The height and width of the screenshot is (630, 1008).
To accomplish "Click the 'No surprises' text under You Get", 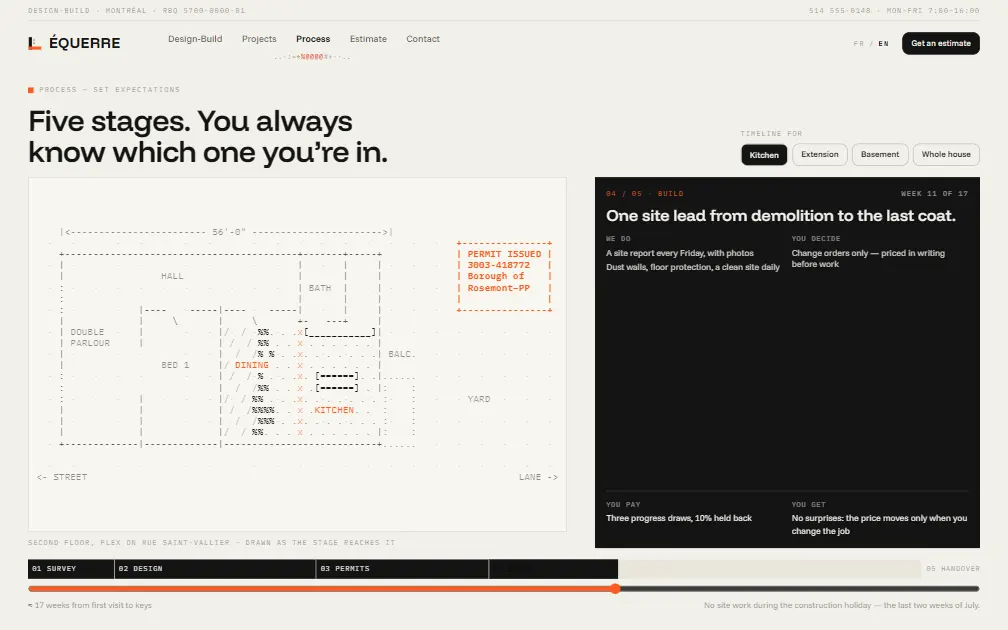I will [879, 525].
